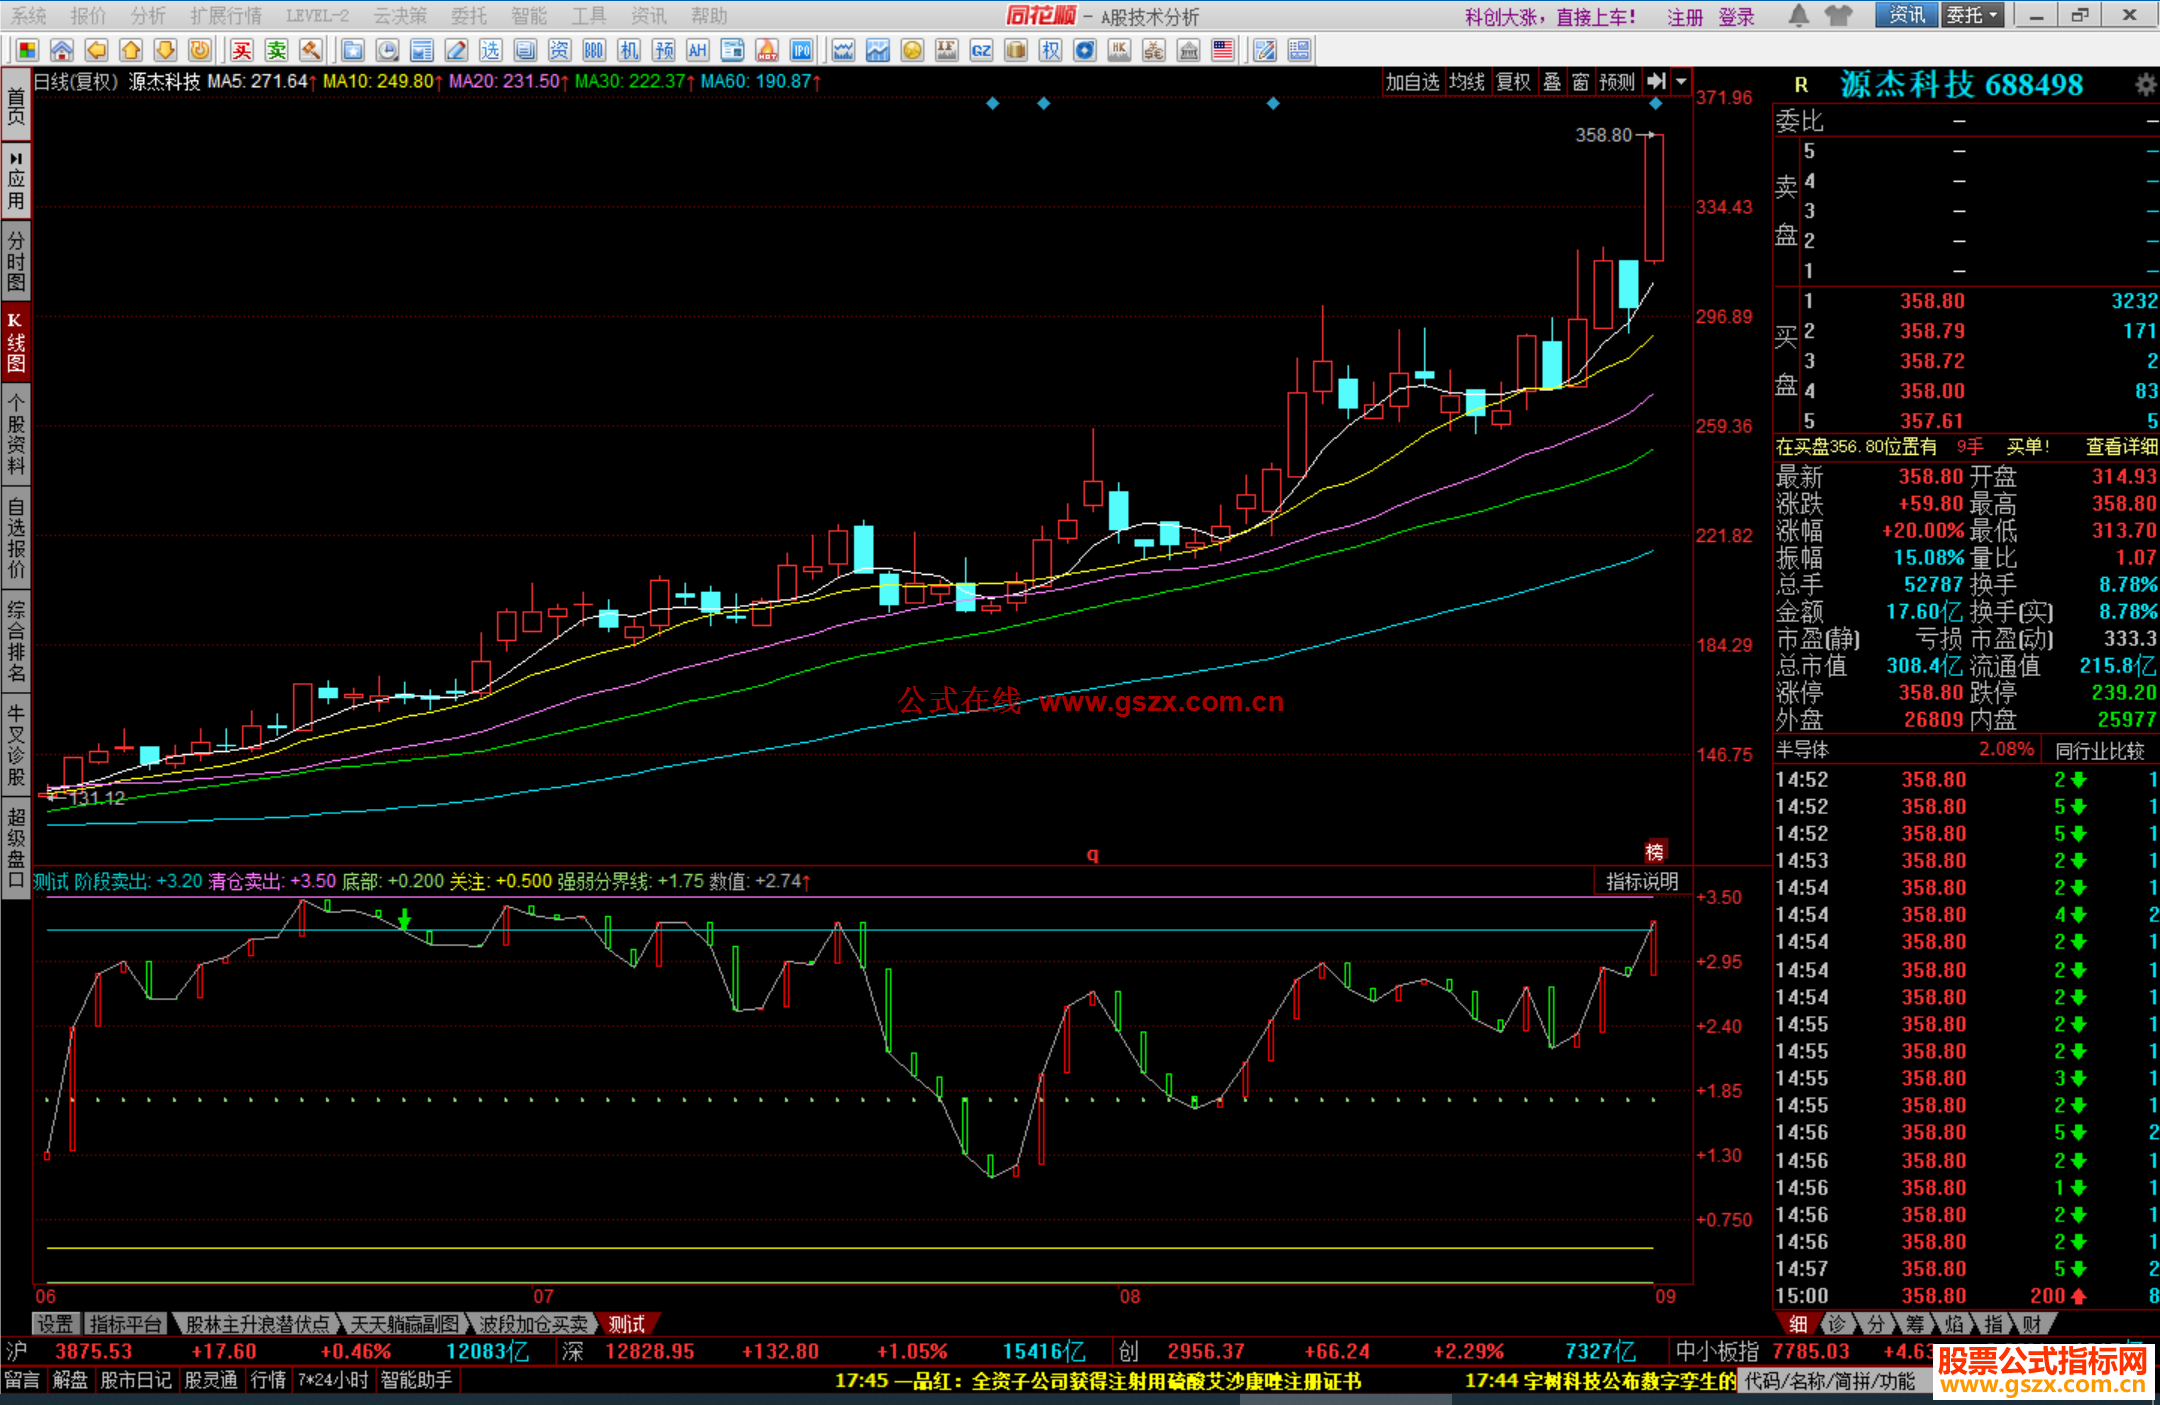Image resolution: width=2160 pixels, height=1405 pixels.
Task: Click the 指标说明 button
Action: pos(1641,881)
